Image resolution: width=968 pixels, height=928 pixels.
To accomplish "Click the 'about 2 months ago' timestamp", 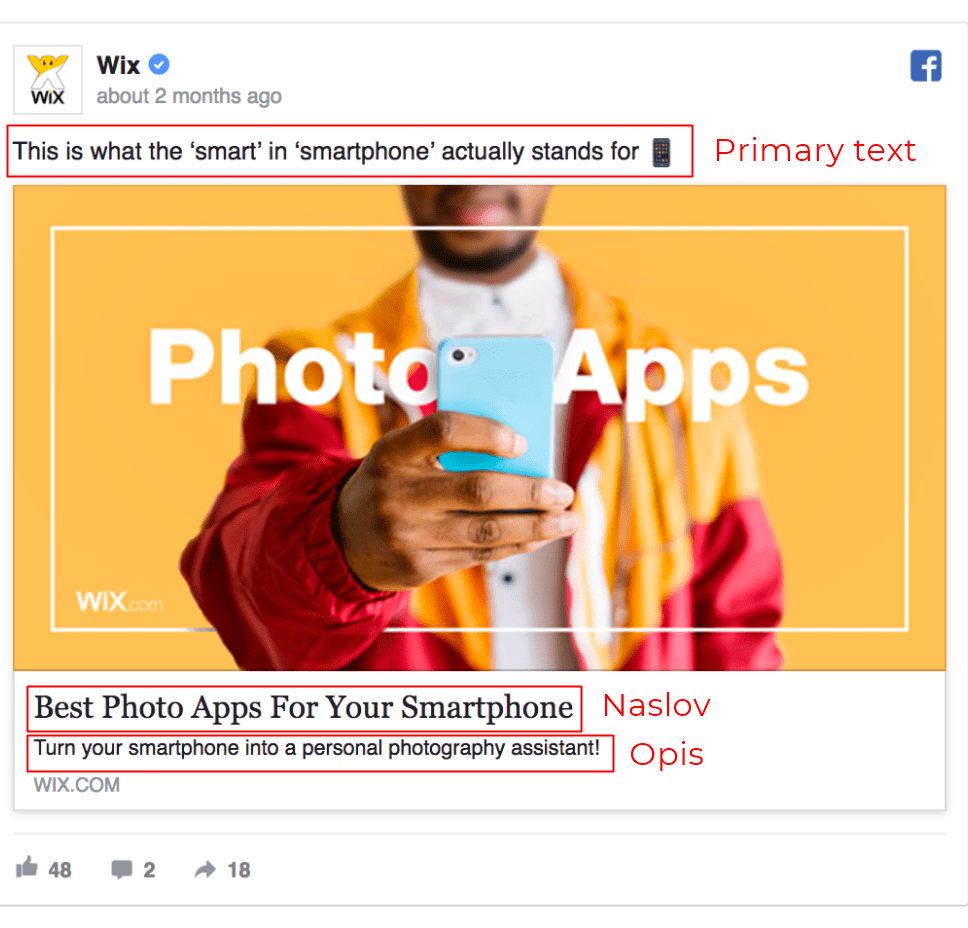I will [x=189, y=96].
